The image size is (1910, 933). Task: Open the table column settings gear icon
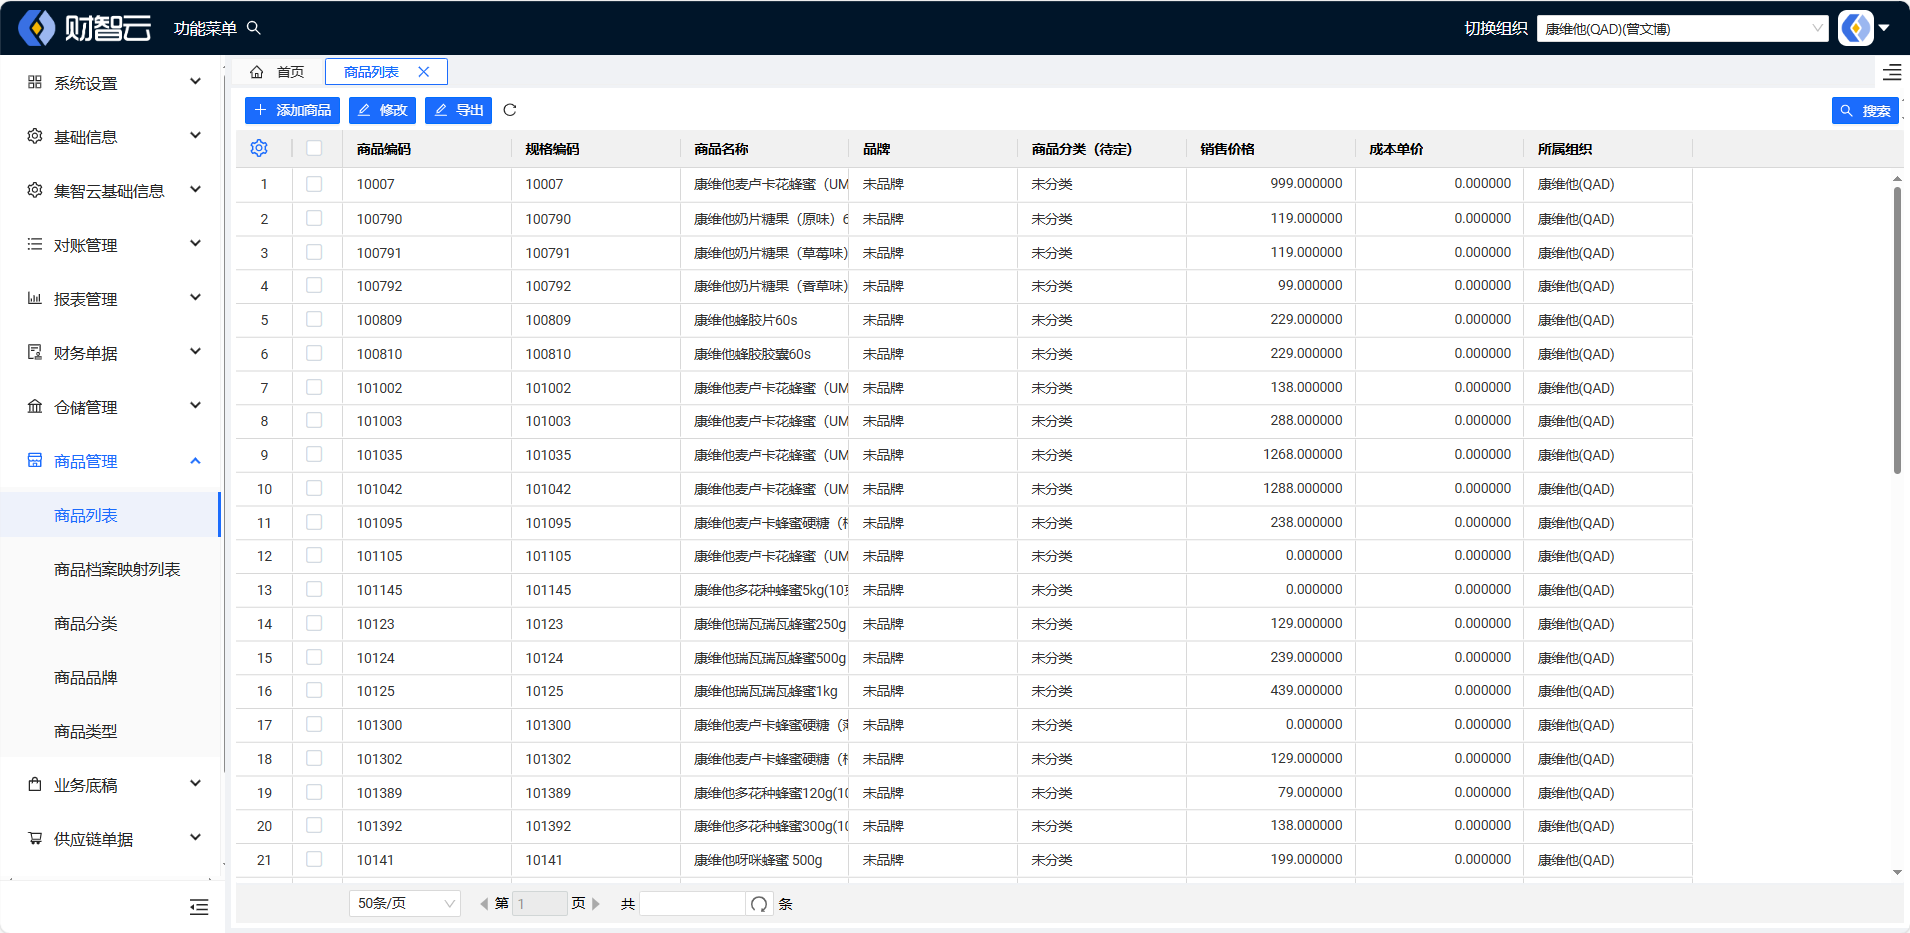pyautogui.click(x=259, y=148)
